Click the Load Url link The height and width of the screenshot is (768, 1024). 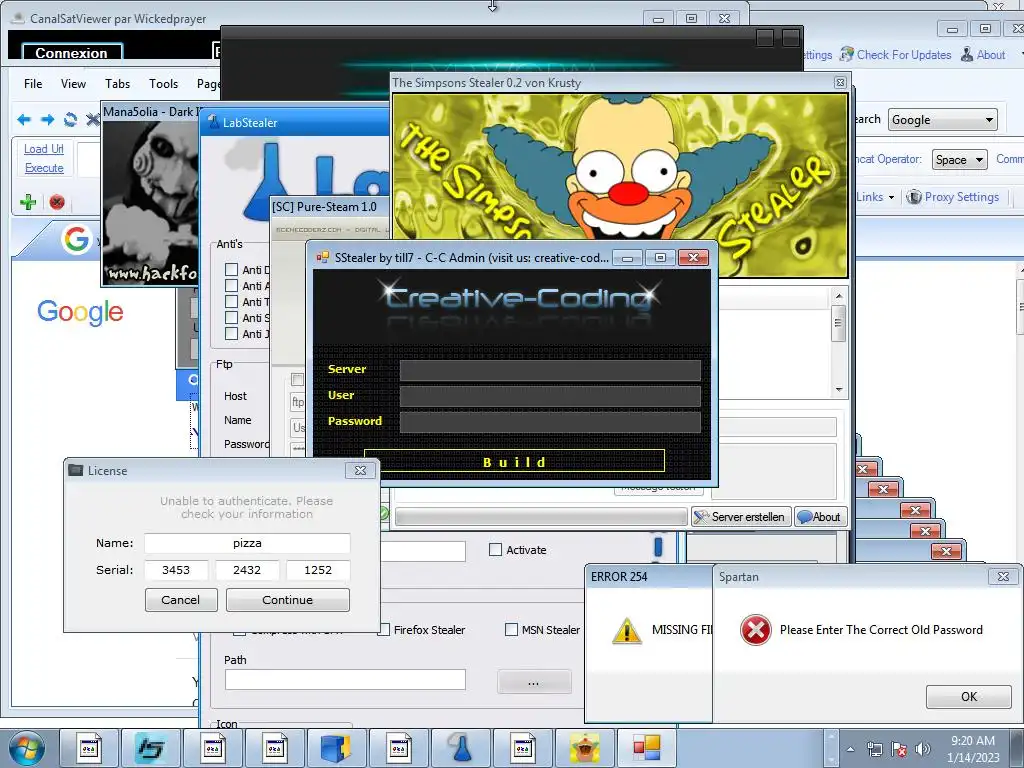pyautogui.click(x=44, y=149)
